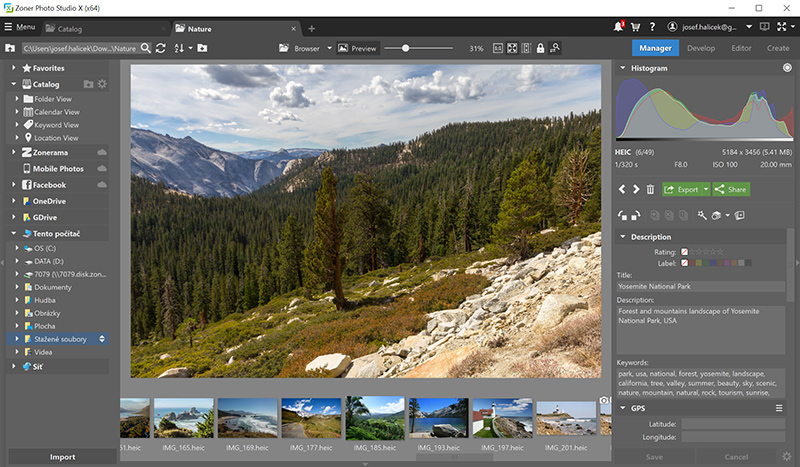Open the main Menu
The image size is (800, 467).
pos(20,28)
